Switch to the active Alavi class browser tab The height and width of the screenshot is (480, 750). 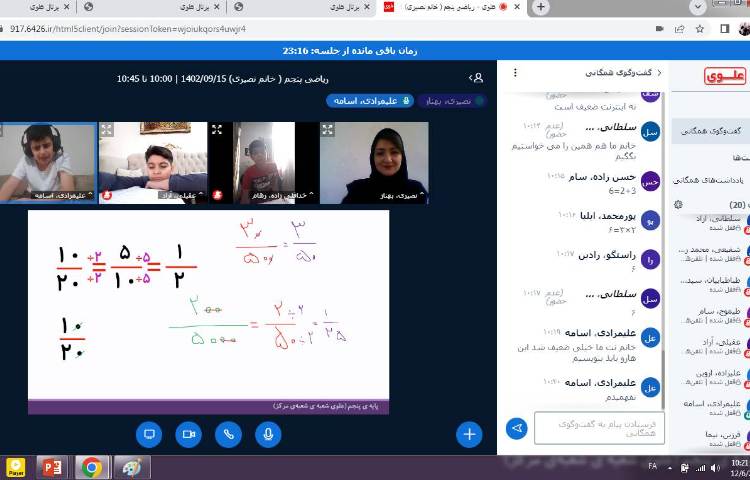tap(452, 7)
